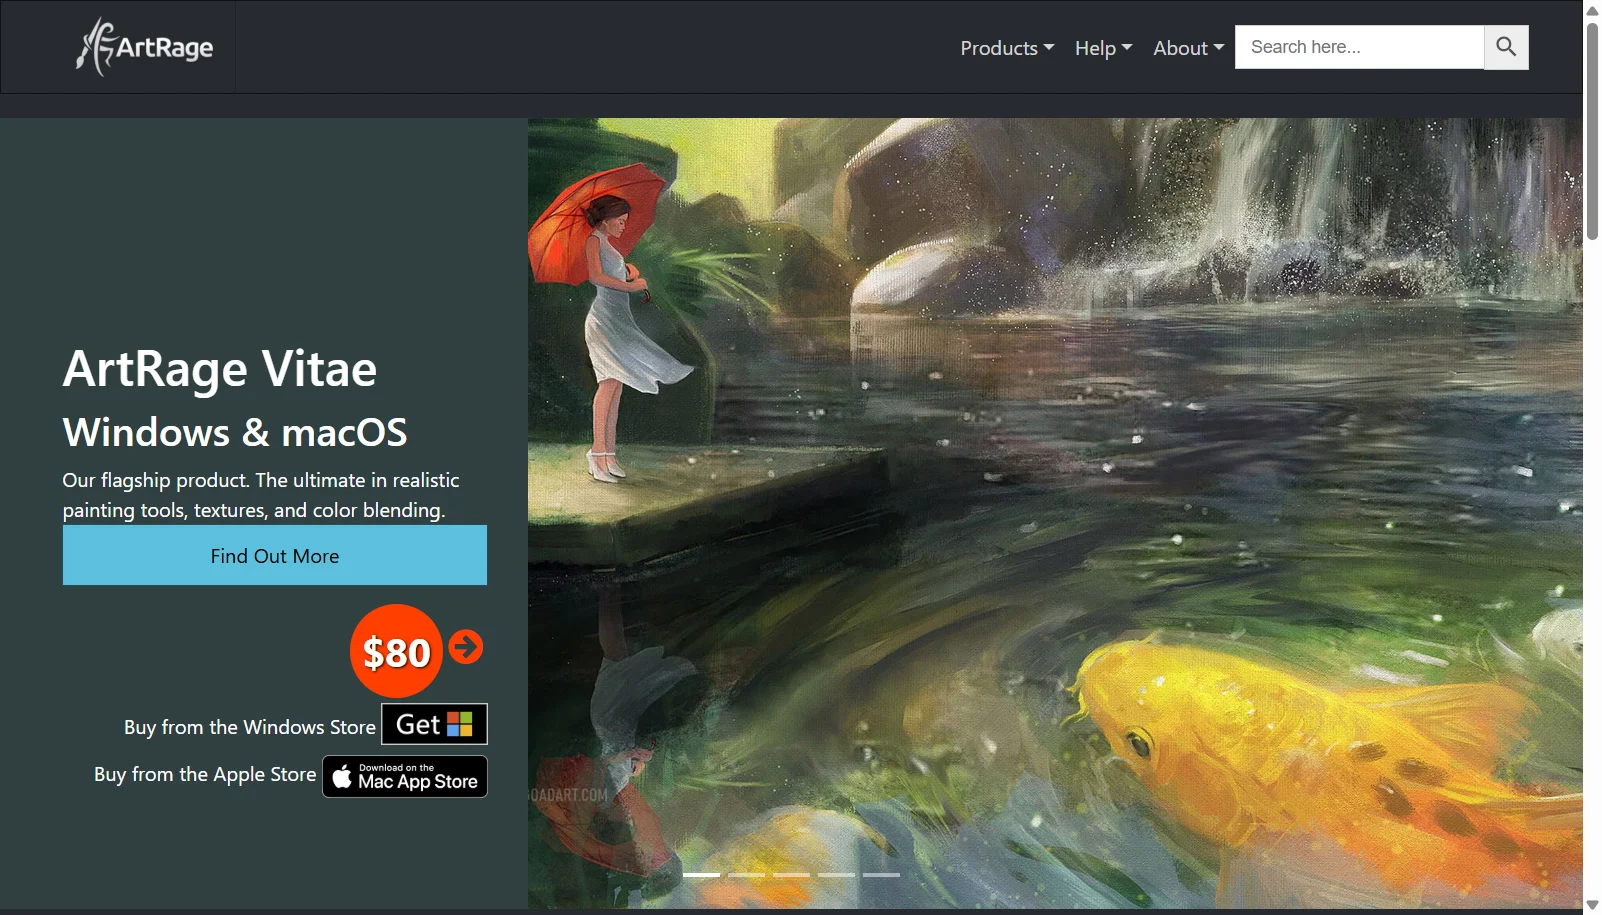The image size is (1602, 915).
Task: Click the 'Buy from the Apple Store' text
Action: [205, 774]
